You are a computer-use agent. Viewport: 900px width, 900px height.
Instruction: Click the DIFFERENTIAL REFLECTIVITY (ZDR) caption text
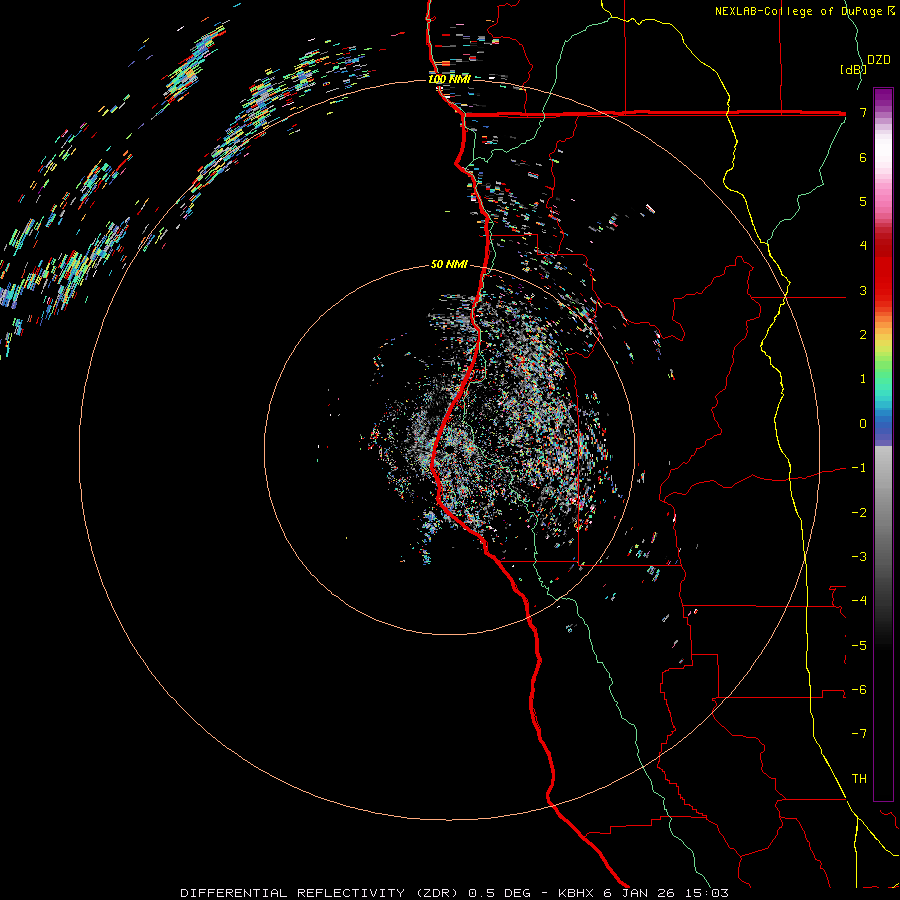tap(321, 893)
